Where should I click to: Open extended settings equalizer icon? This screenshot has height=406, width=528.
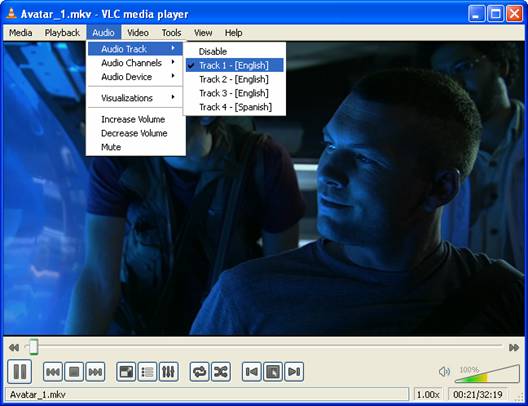[x=168, y=372]
